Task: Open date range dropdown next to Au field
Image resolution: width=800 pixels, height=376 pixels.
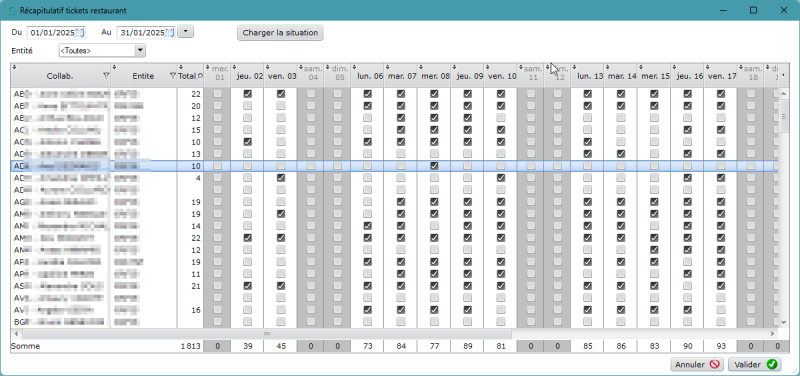Action: coord(186,32)
